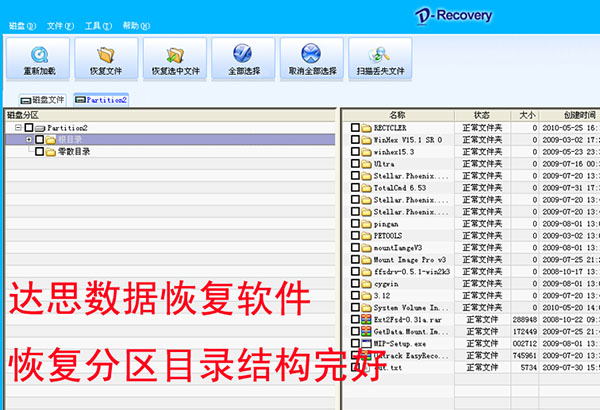Check the cygwin folder checkbox
Viewport: 600px width, 410px height.
(x=355, y=283)
